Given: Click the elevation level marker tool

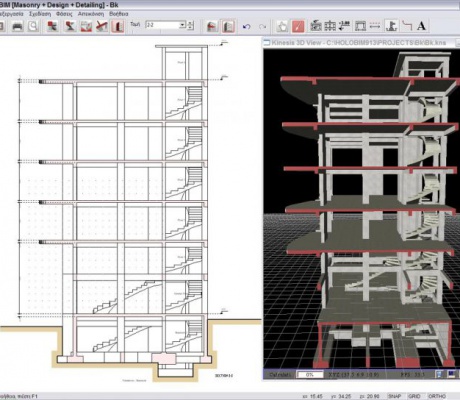Looking at the screenshot, I should (344, 26).
